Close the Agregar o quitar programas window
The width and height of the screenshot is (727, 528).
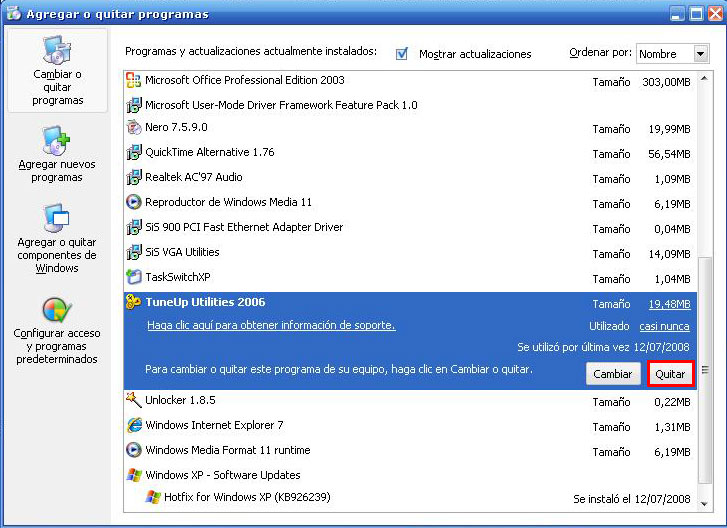pyautogui.click(x=714, y=13)
